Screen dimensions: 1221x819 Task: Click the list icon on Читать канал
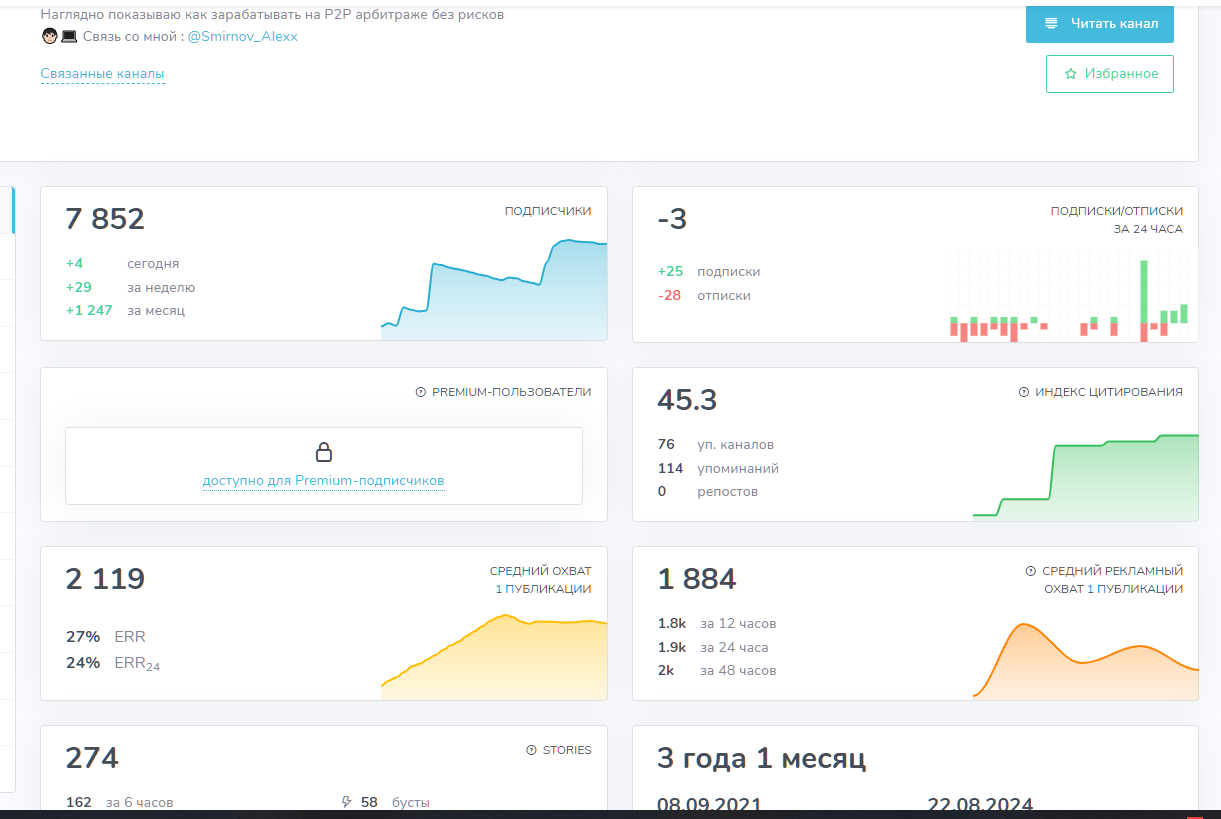tap(1051, 24)
